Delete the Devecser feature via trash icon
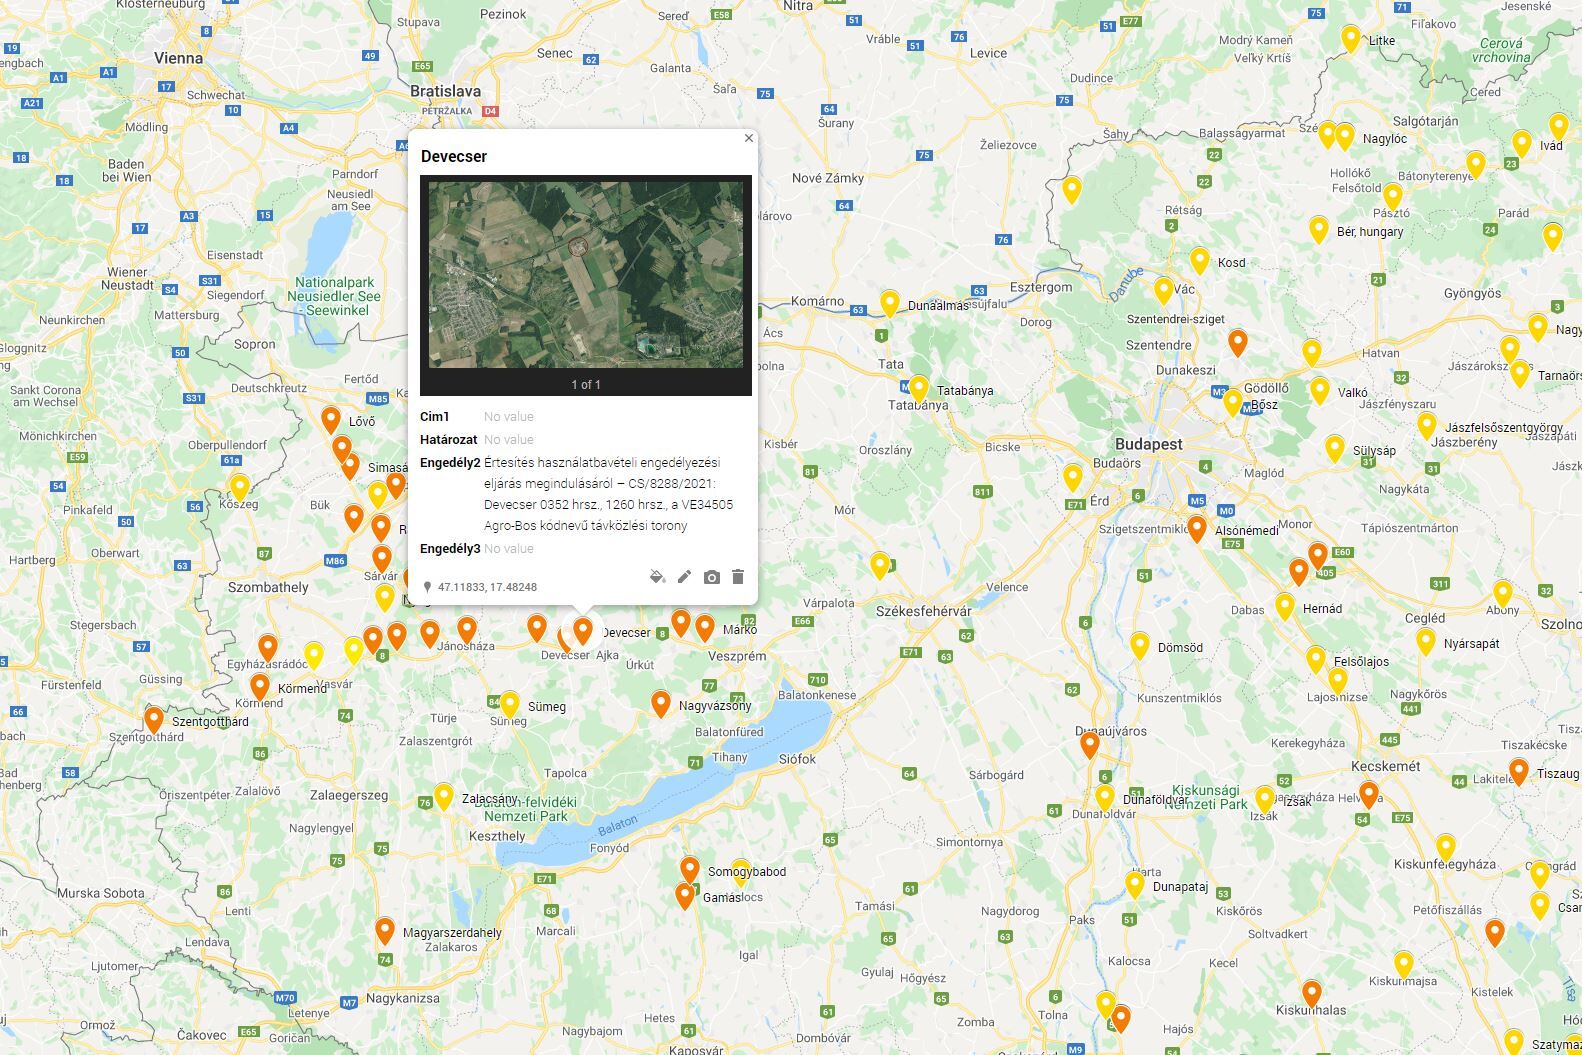Viewport: 1582px width, 1055px height. (738, 577)
